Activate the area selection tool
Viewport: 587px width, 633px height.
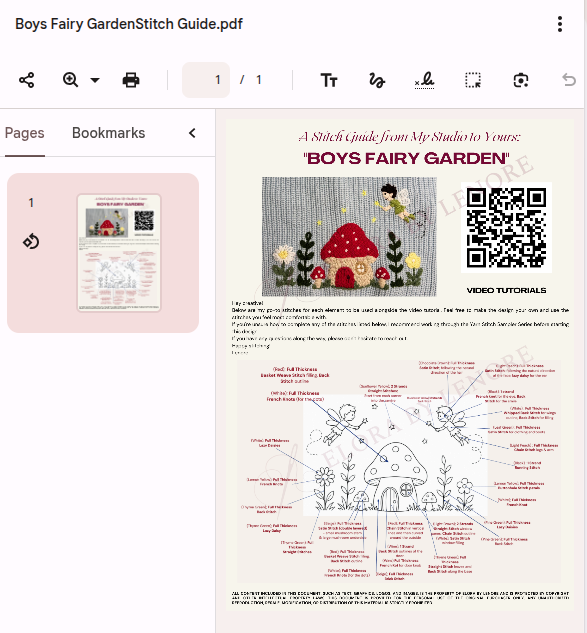(473, 80)
